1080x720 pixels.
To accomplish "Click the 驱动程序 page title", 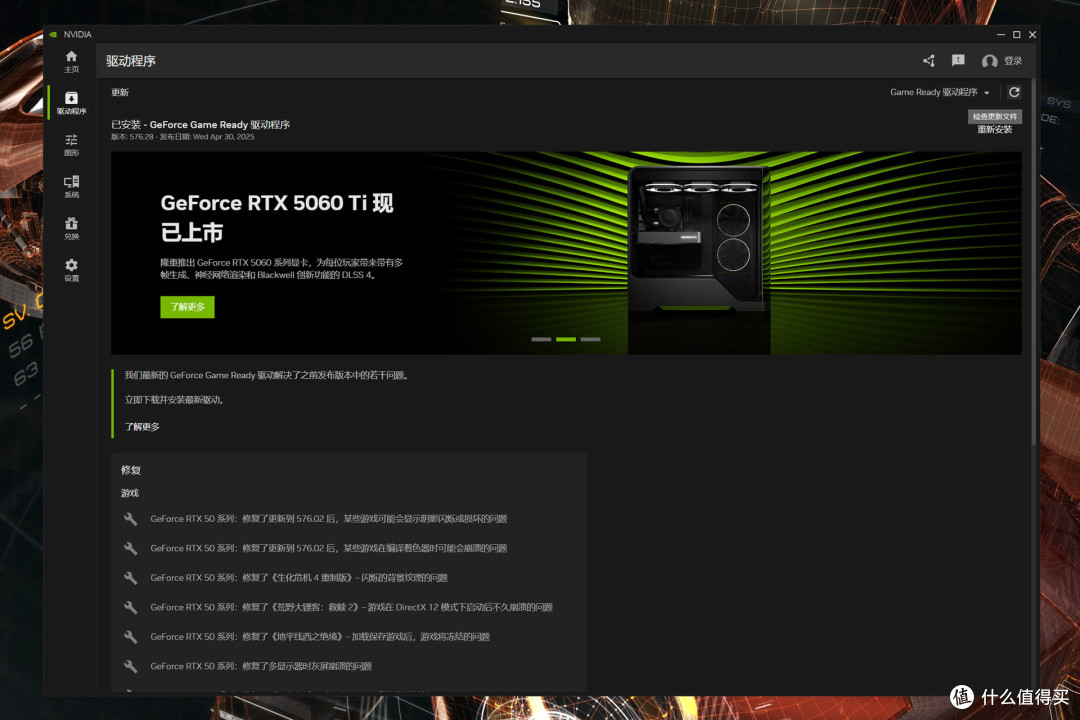I will pyautogui.click(x=131, y=61).
